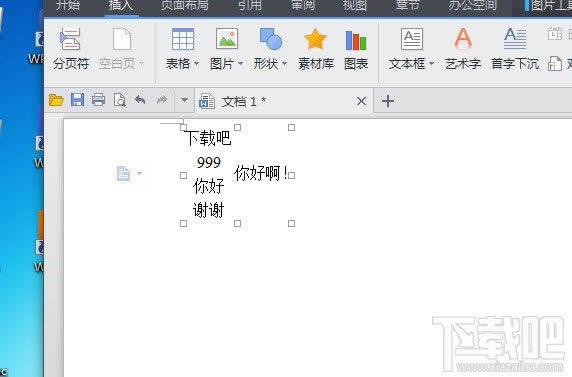572x377 pixels.
Task: Switch to the 开始 tab
Action: pos(67,6)
